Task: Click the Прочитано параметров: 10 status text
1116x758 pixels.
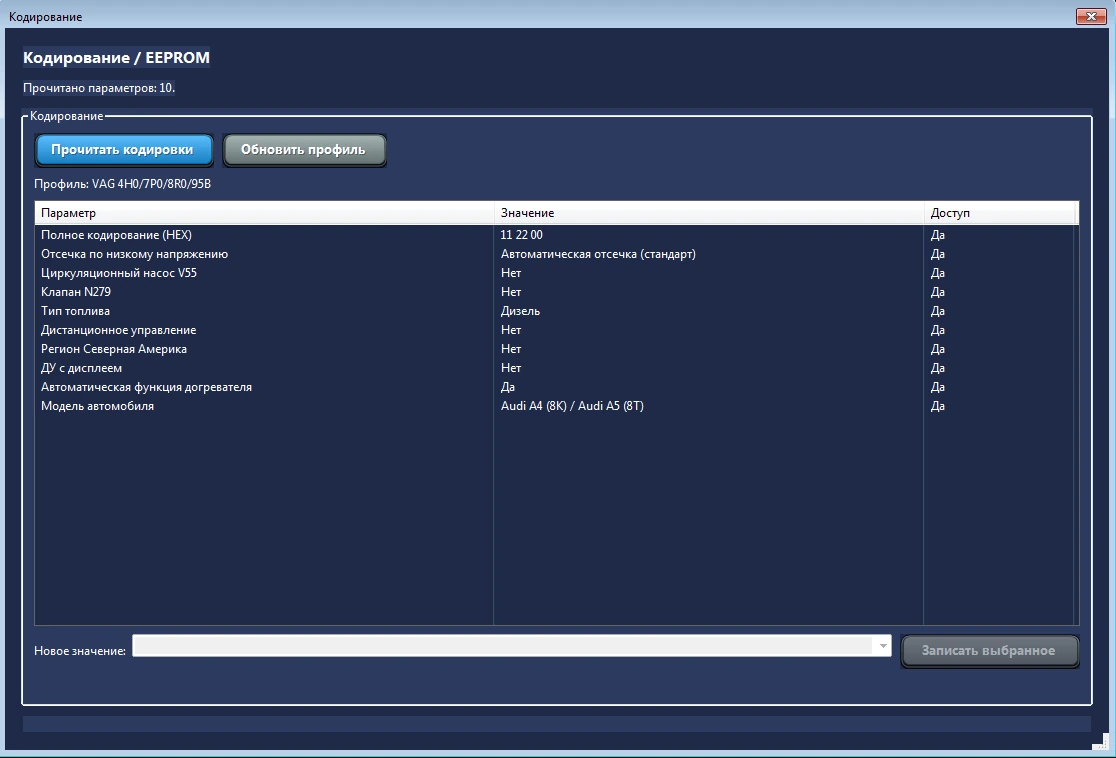Action: click(99, 88)
